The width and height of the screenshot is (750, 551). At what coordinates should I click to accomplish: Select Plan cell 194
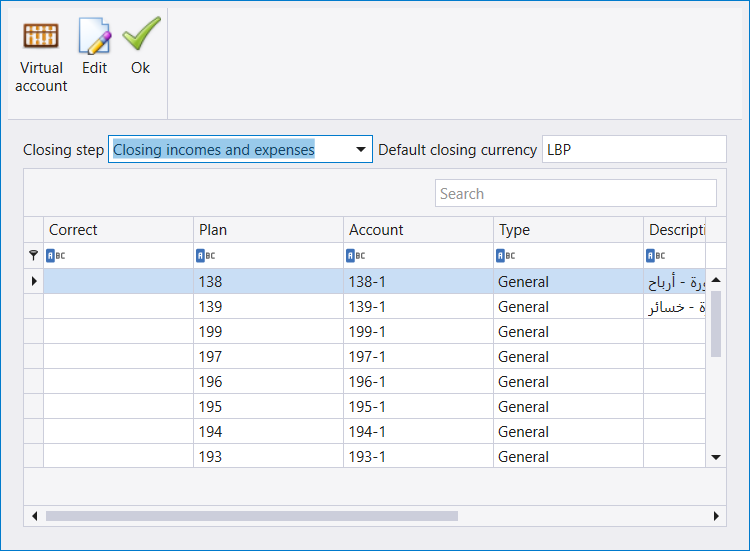tap(268, 431)
